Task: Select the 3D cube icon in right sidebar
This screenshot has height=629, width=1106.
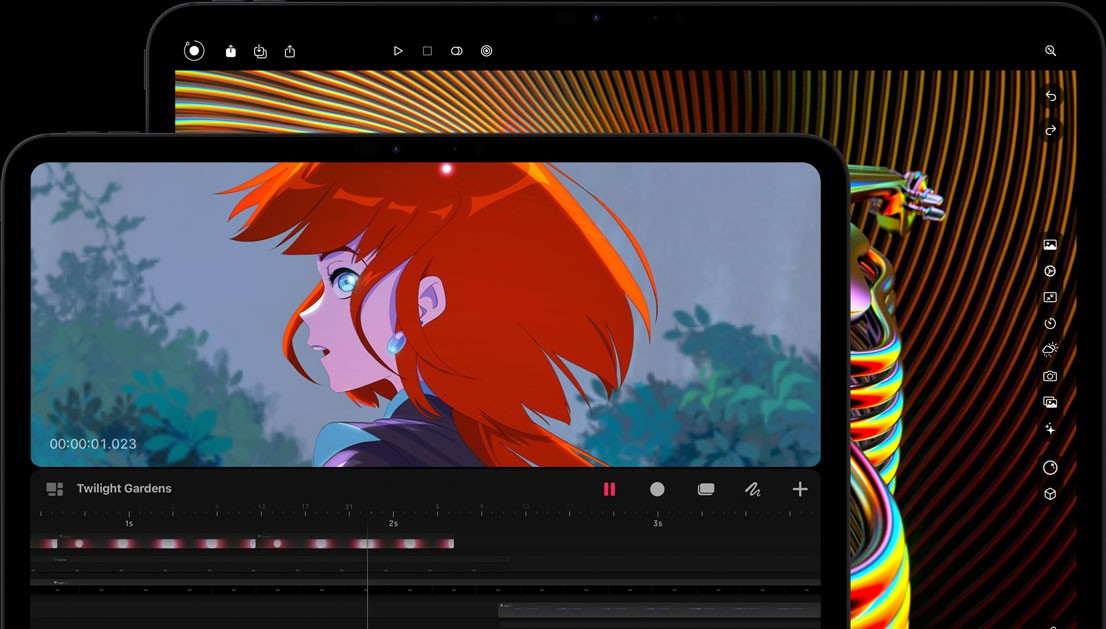Action: coord(1050,494)
